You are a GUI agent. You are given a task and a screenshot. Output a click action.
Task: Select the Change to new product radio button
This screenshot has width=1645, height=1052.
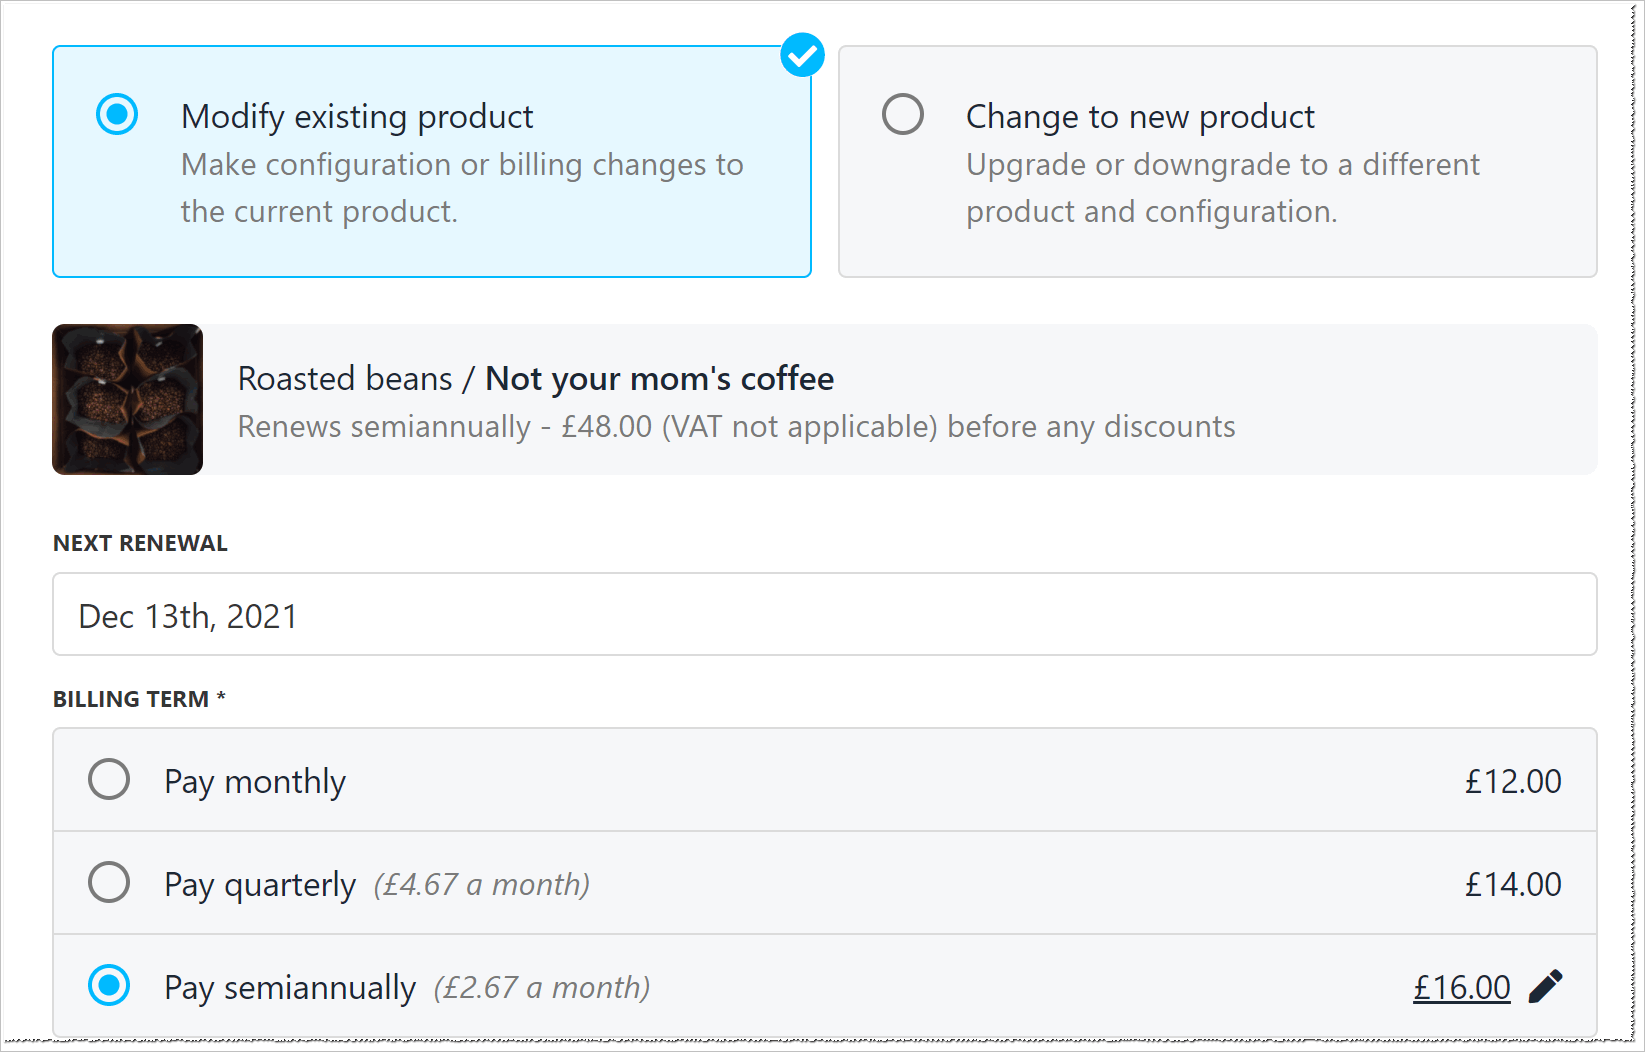tap(902, 114)
